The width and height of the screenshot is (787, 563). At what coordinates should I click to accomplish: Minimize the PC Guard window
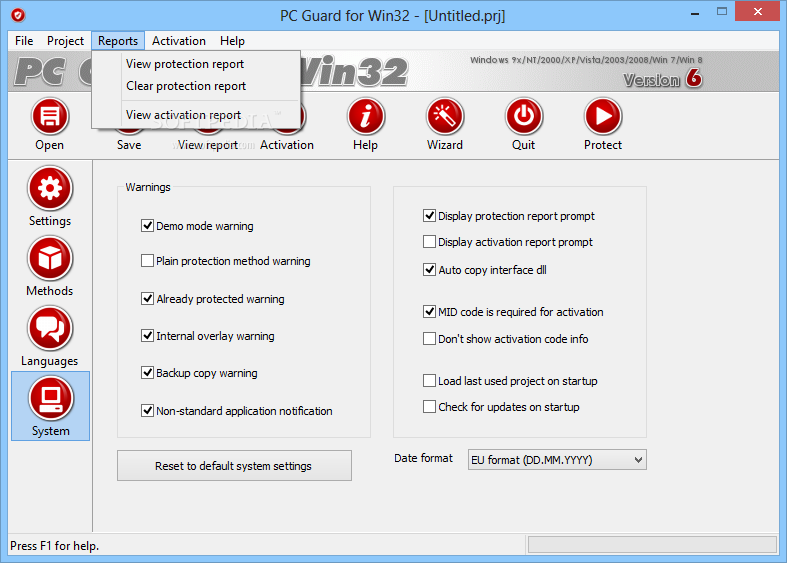coord(695,12)
